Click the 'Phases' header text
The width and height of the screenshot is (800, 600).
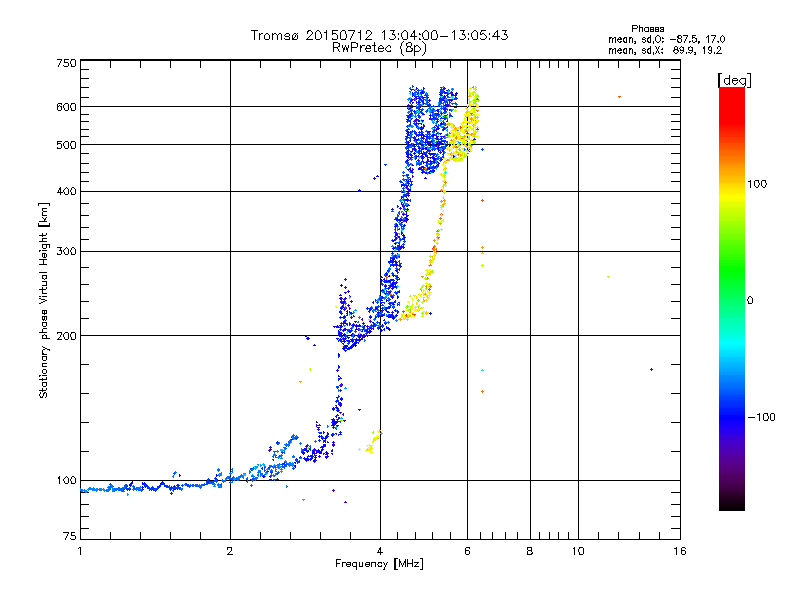pos(647,29)
